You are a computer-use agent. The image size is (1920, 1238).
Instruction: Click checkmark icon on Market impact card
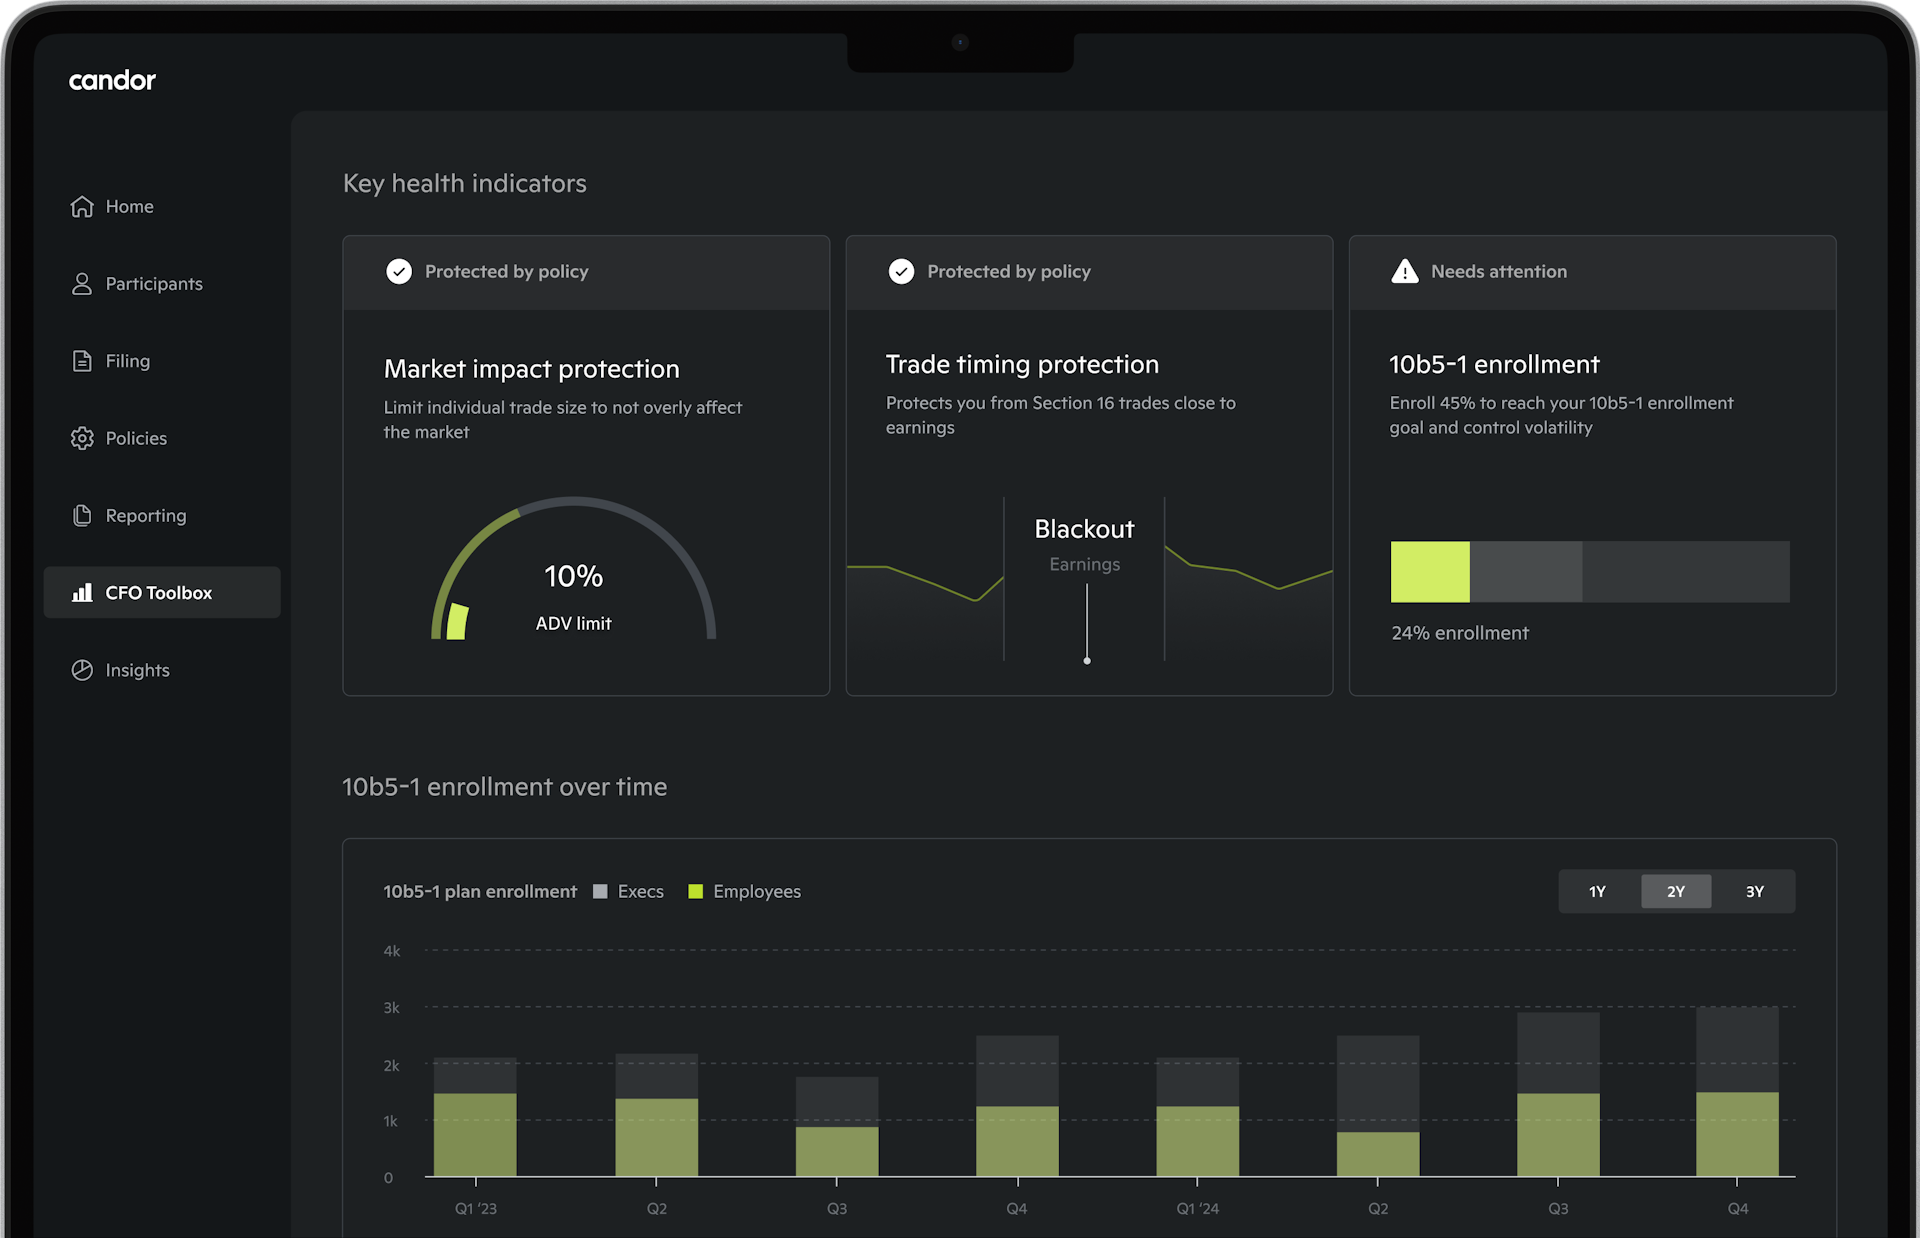click(x=399, y=271)
